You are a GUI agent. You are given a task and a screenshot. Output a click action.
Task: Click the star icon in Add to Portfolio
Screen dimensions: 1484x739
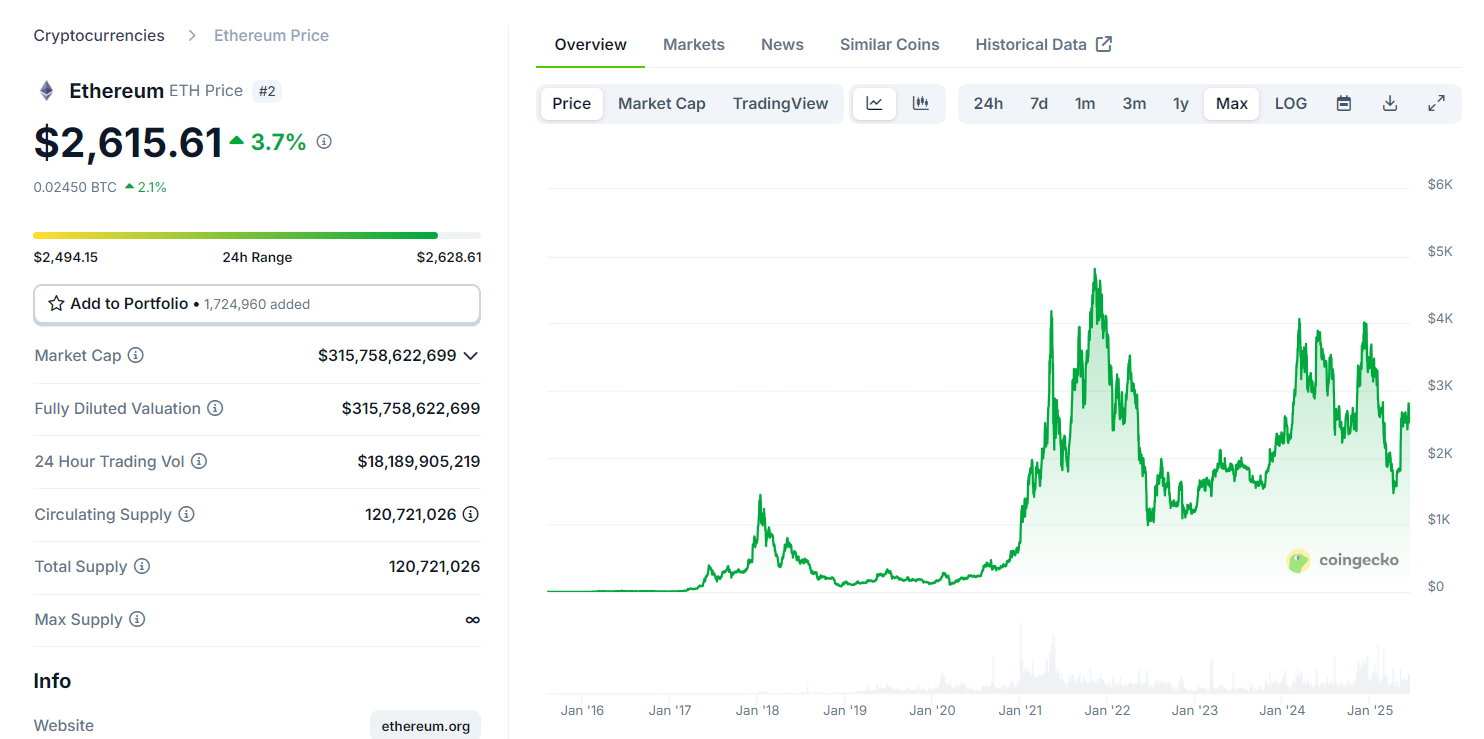(56, 304)
